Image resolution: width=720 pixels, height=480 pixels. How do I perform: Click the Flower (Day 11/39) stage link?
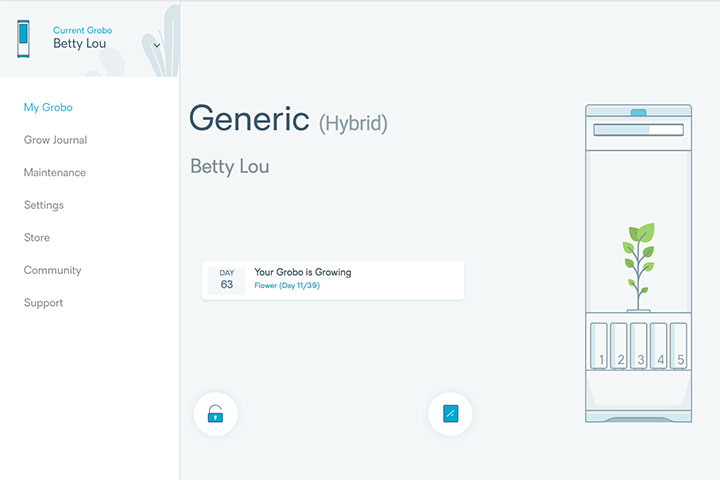pos(287,286)
